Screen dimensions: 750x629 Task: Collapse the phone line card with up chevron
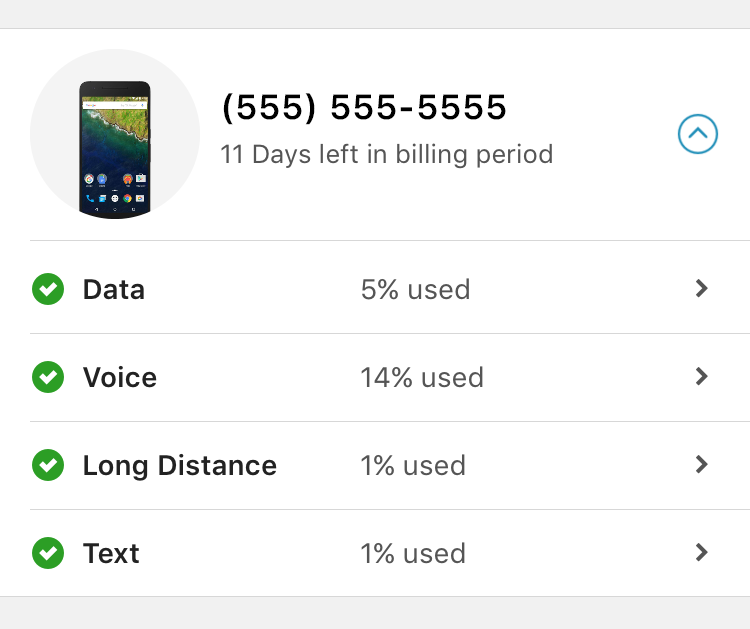coord(697,134)
